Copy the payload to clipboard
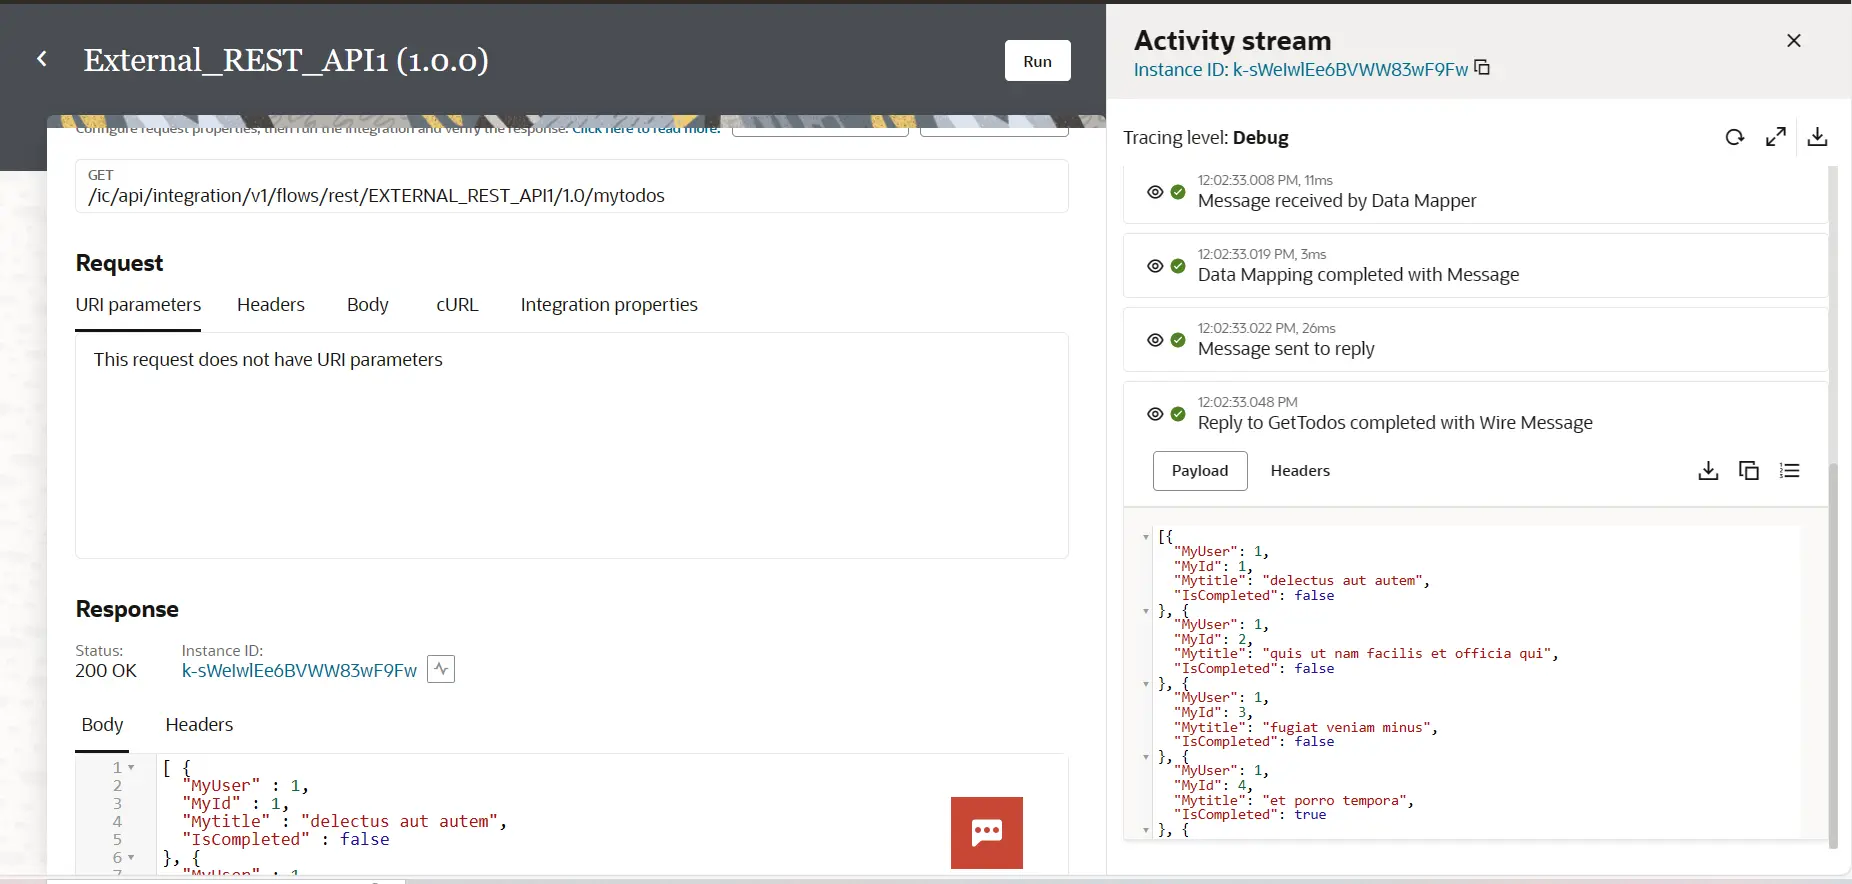Image resolution: width=1852 pixels, height=884 pixels. 1749,471
